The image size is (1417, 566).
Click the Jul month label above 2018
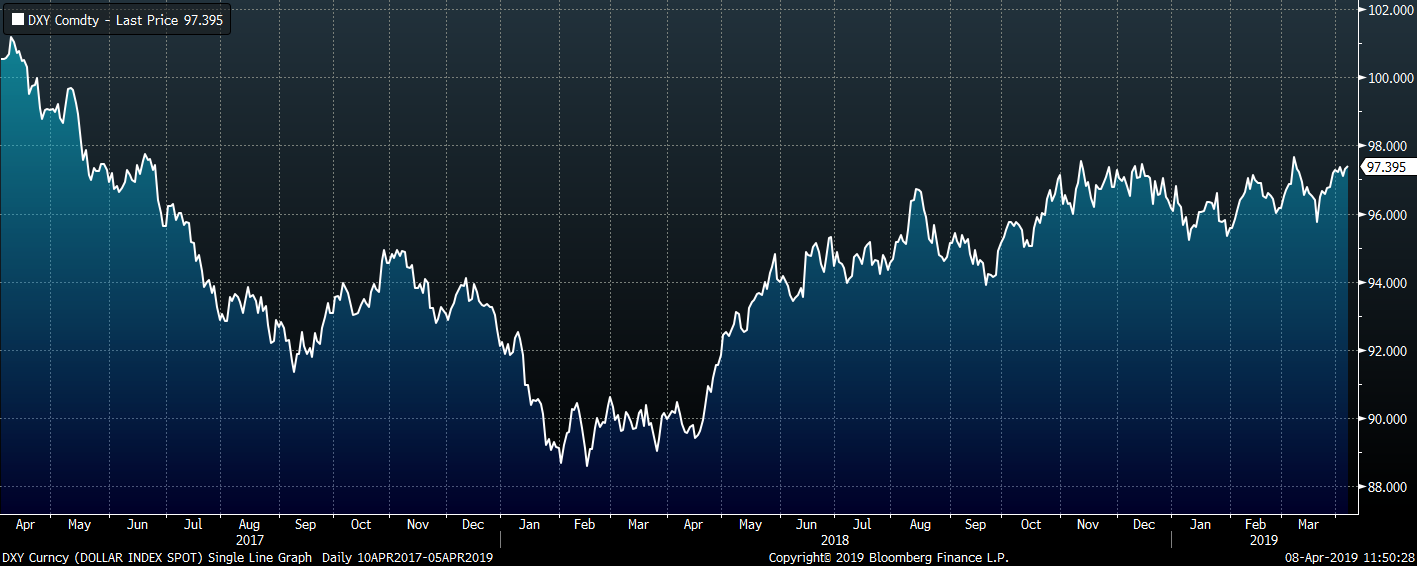862,524
